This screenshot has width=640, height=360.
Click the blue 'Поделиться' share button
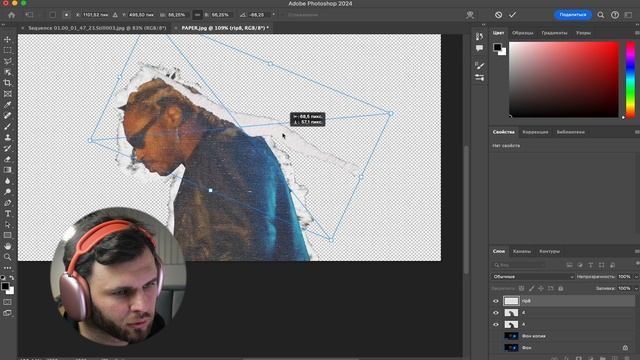point(573,15)
